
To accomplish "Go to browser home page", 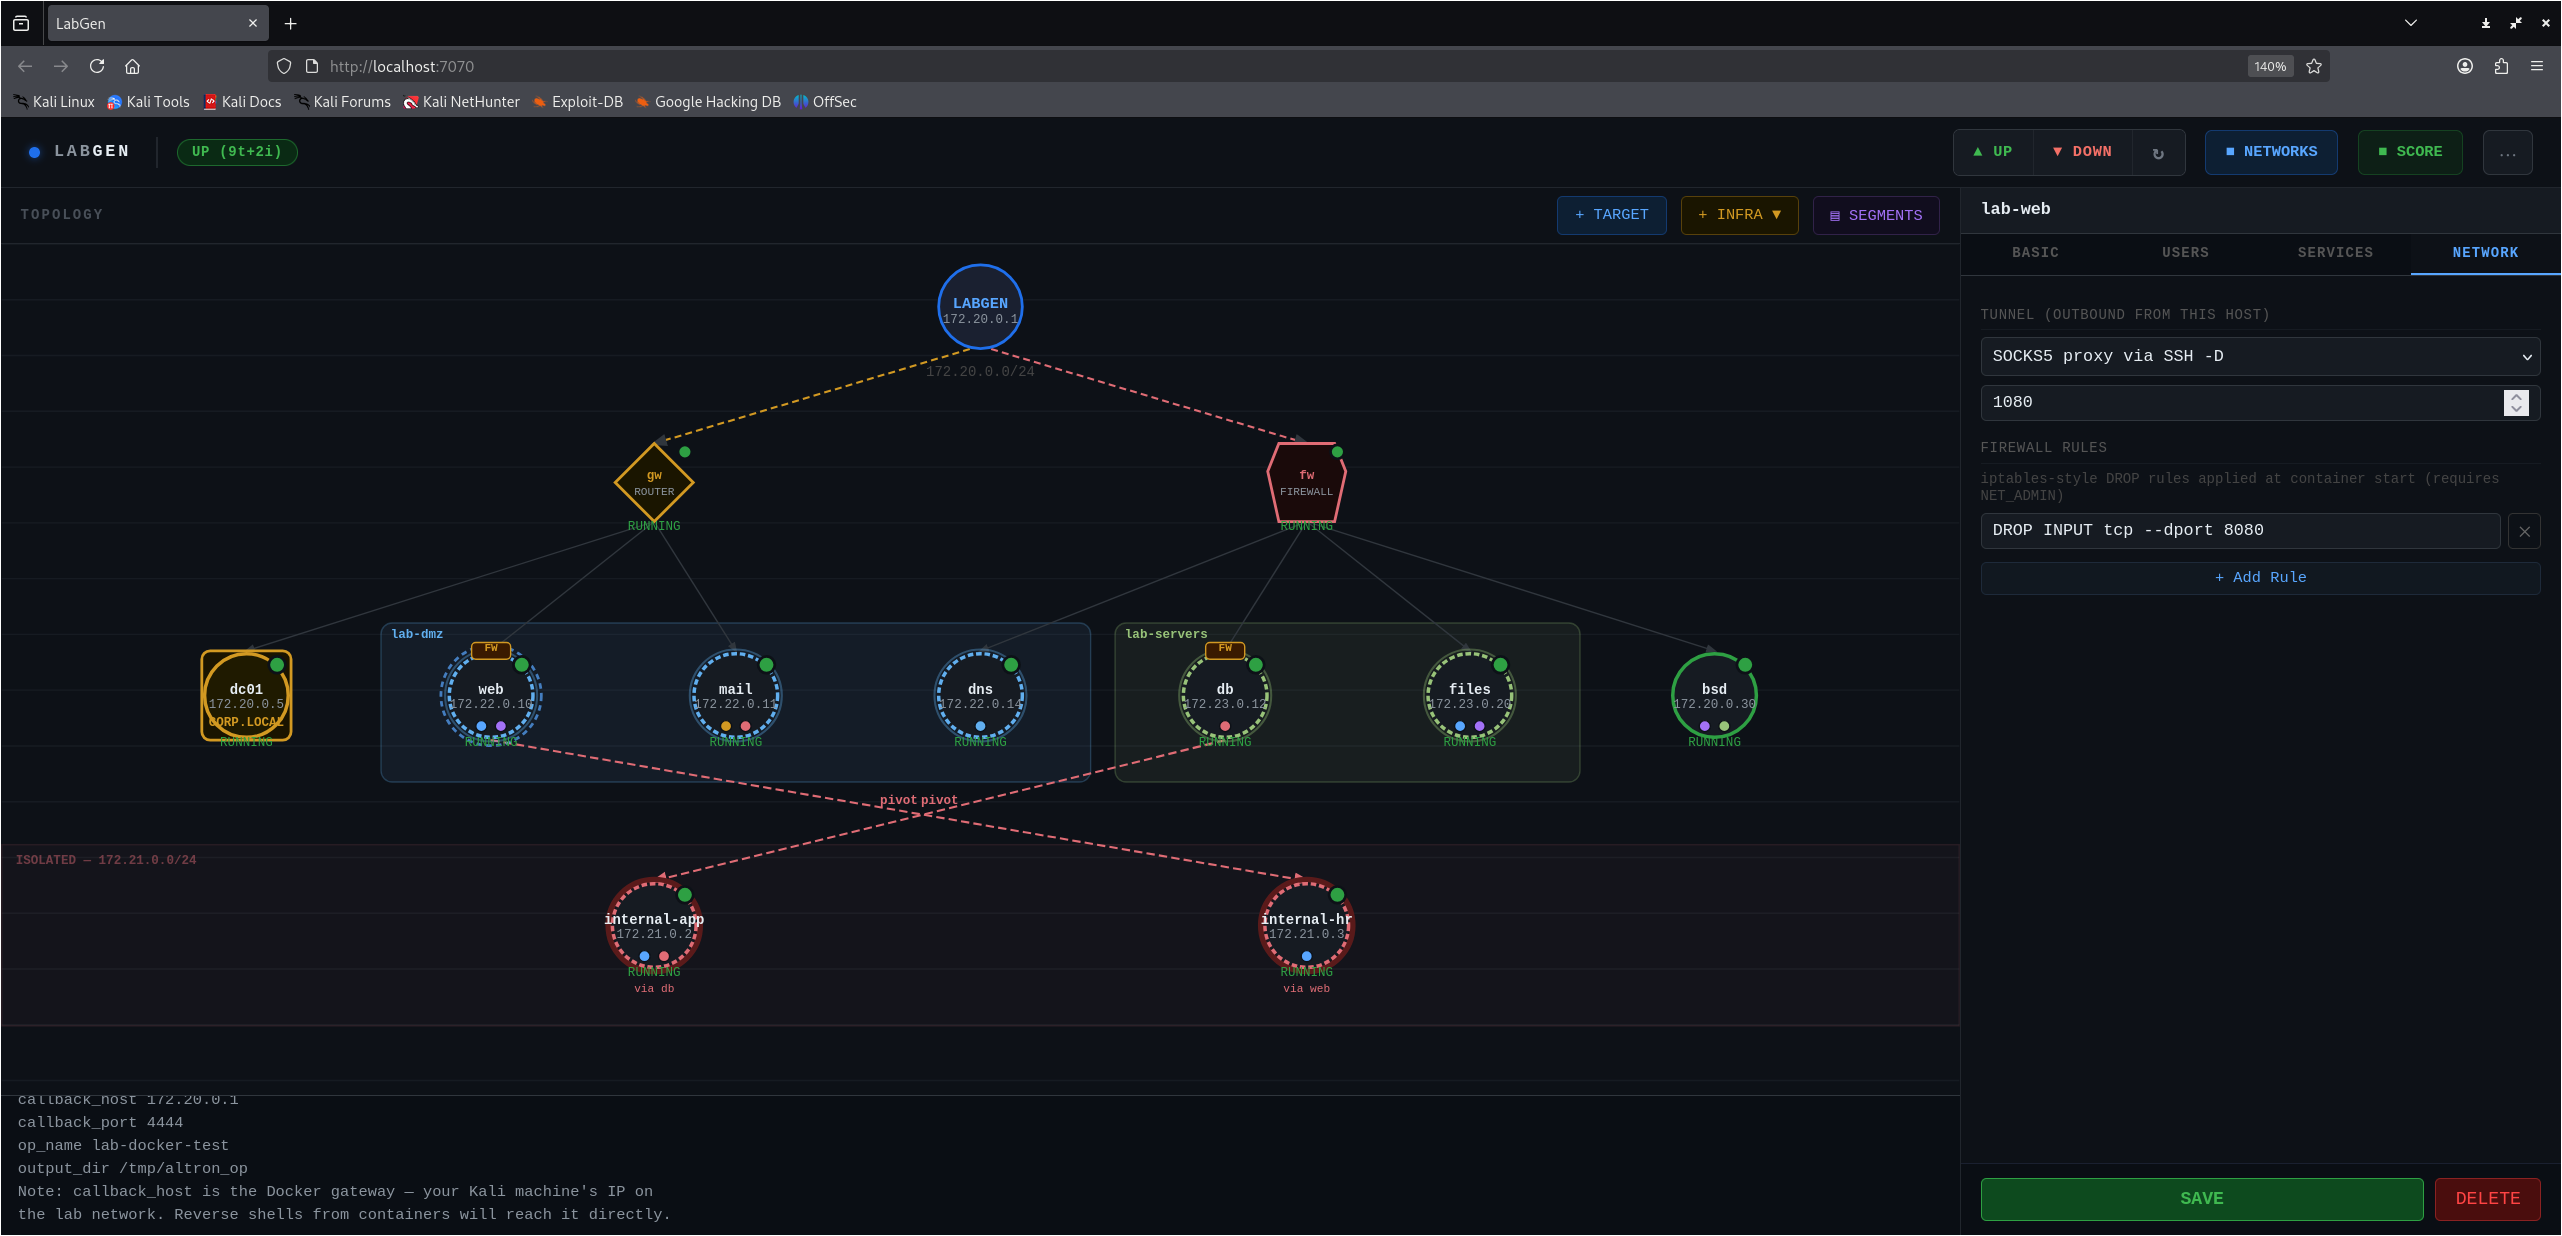I will [x=132, y=66].
